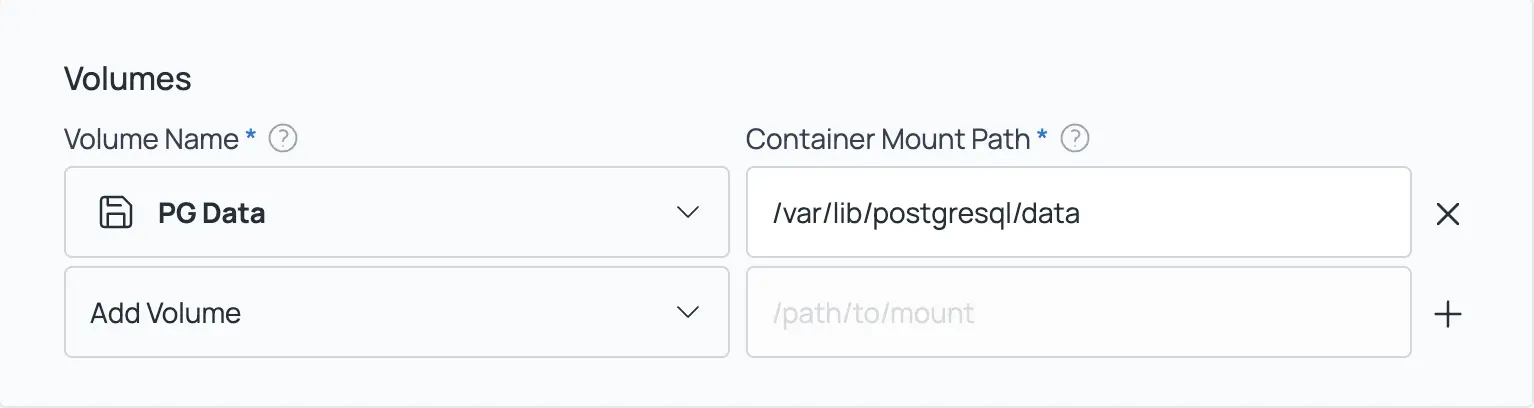Click the required asterisk after Volume Name
The width and height of the screenshot is (1534, 408).
click(250, 137)
